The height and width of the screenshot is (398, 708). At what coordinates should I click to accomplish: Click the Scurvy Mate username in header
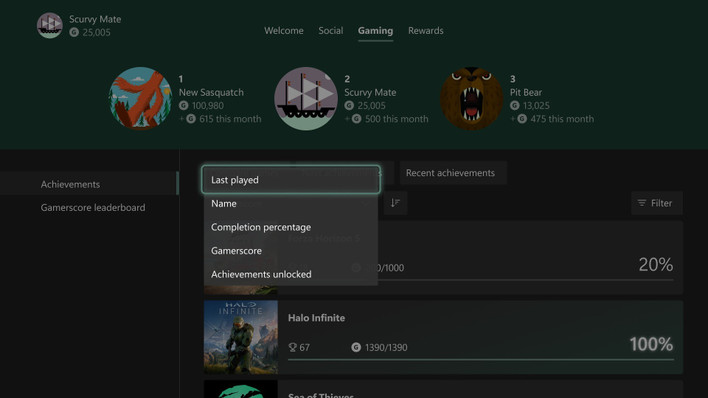tap(95, 19)
